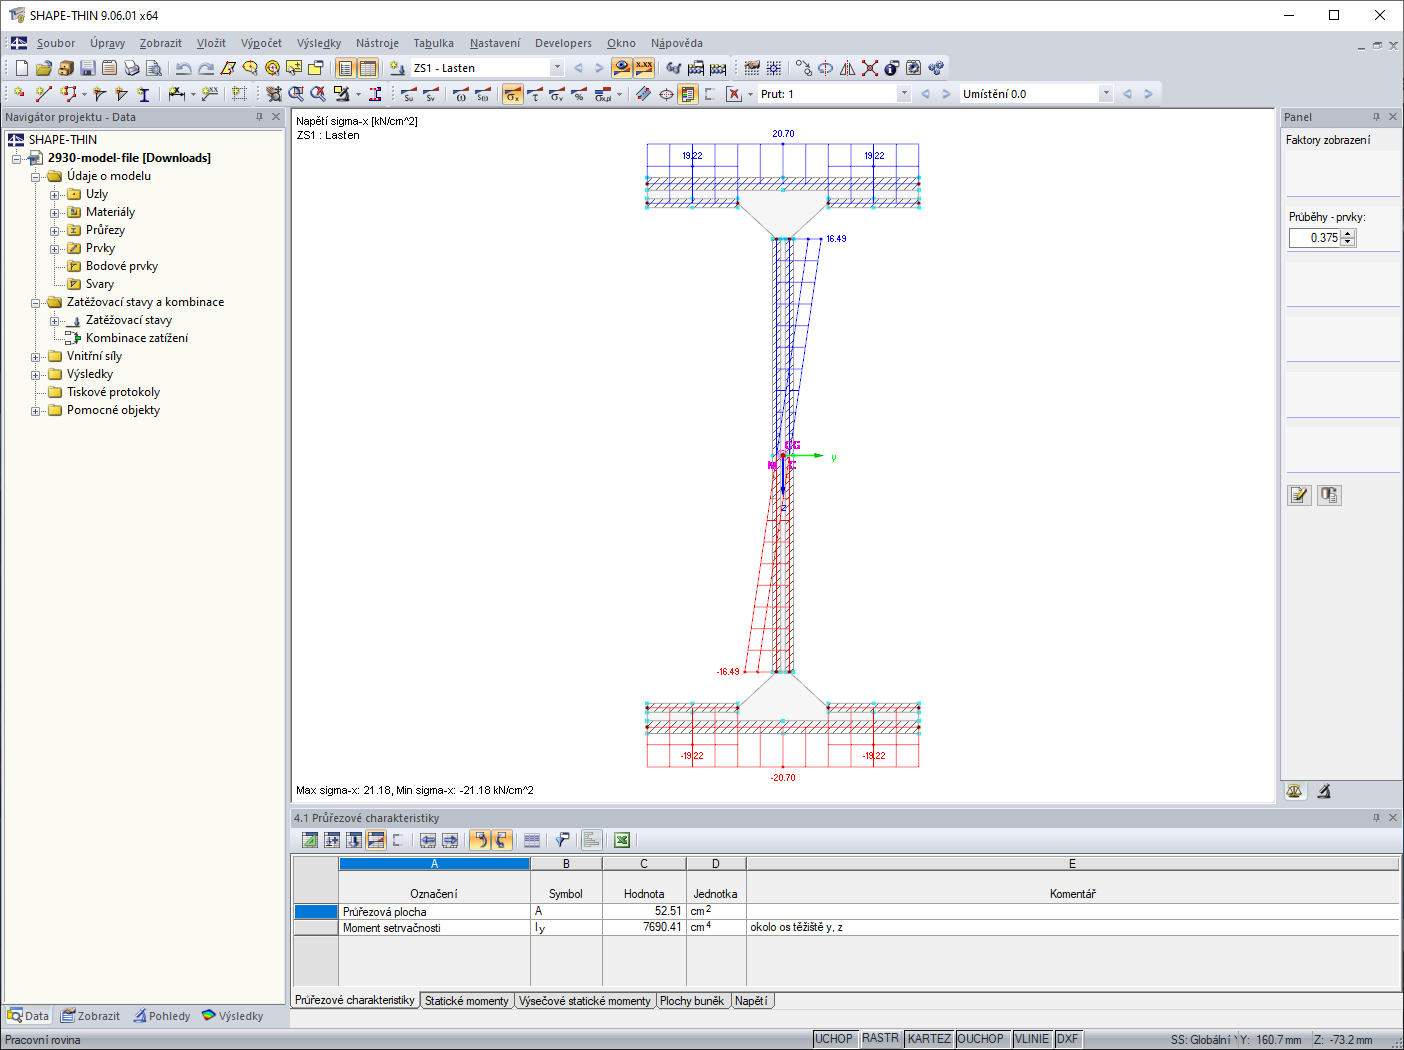Click the microscope icon under the Panel
The height and width of the screenshot is (1050, 1404).
[x=1324, y=791]
